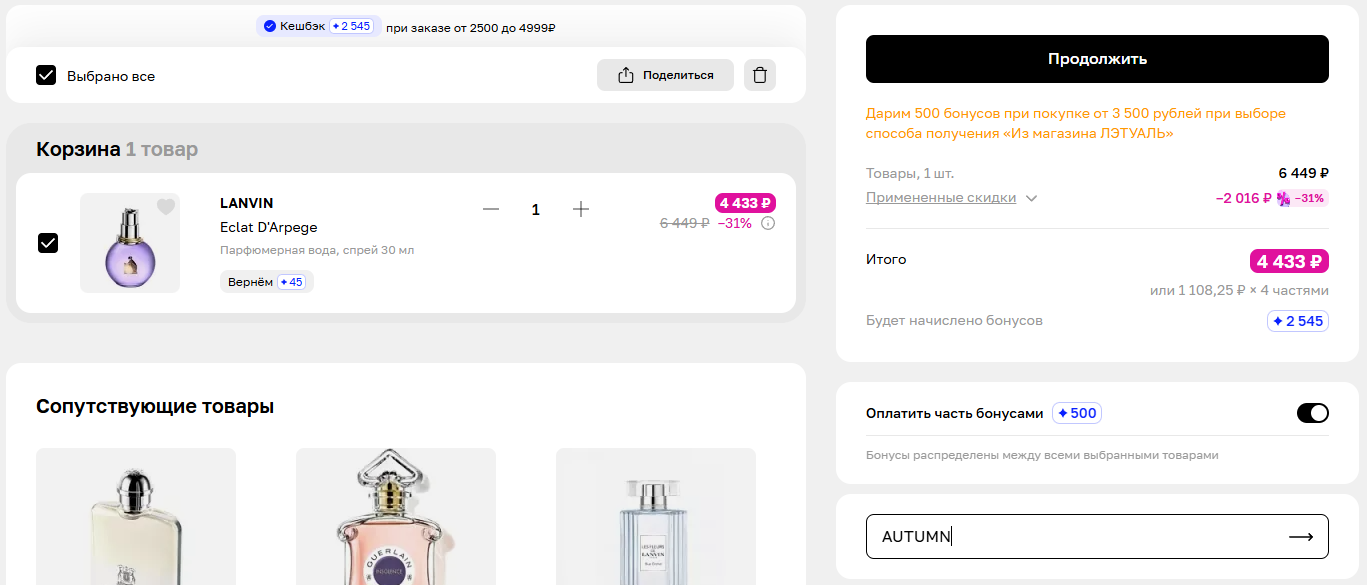Image resolution: width=1367 pixels, height=585 pixels.
Task: Click the "Корзина 1 товар" heading
Action: (x=117, y=149)
